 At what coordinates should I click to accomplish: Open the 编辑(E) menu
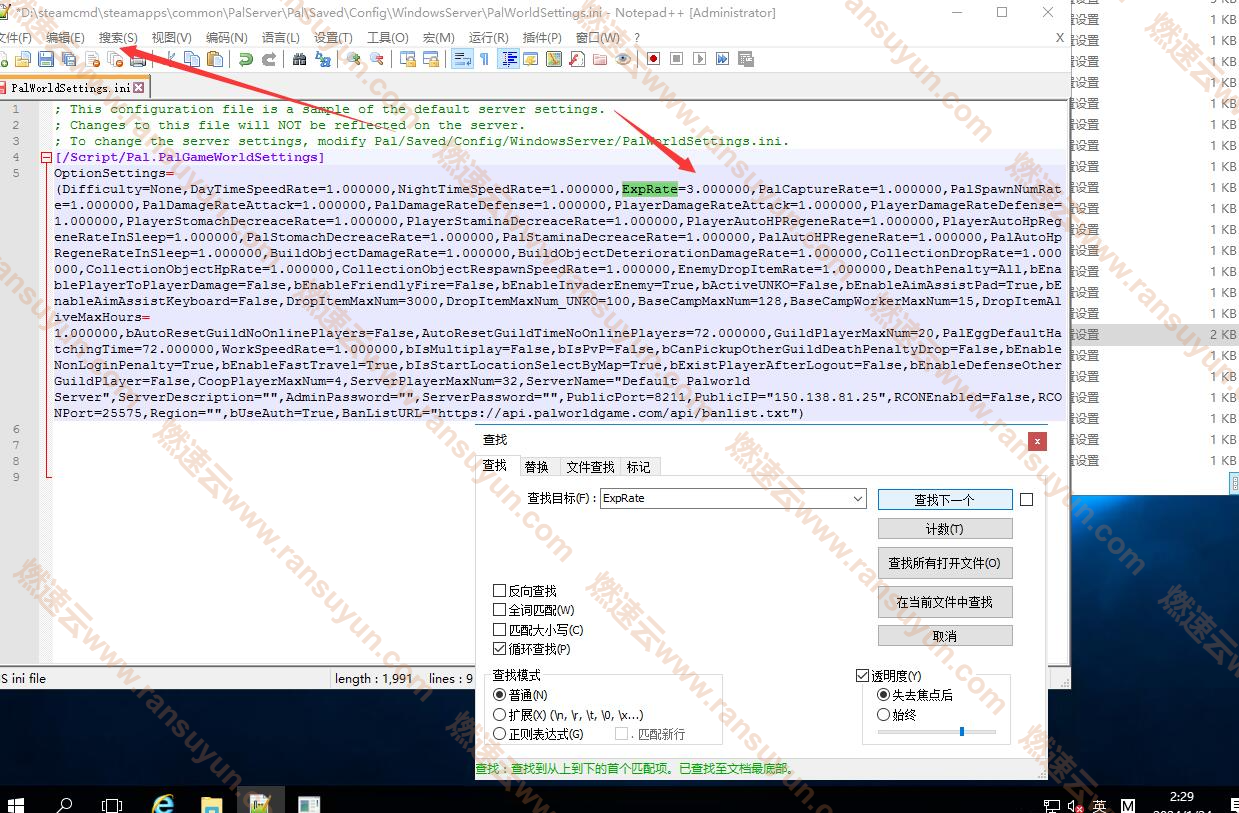65,38
